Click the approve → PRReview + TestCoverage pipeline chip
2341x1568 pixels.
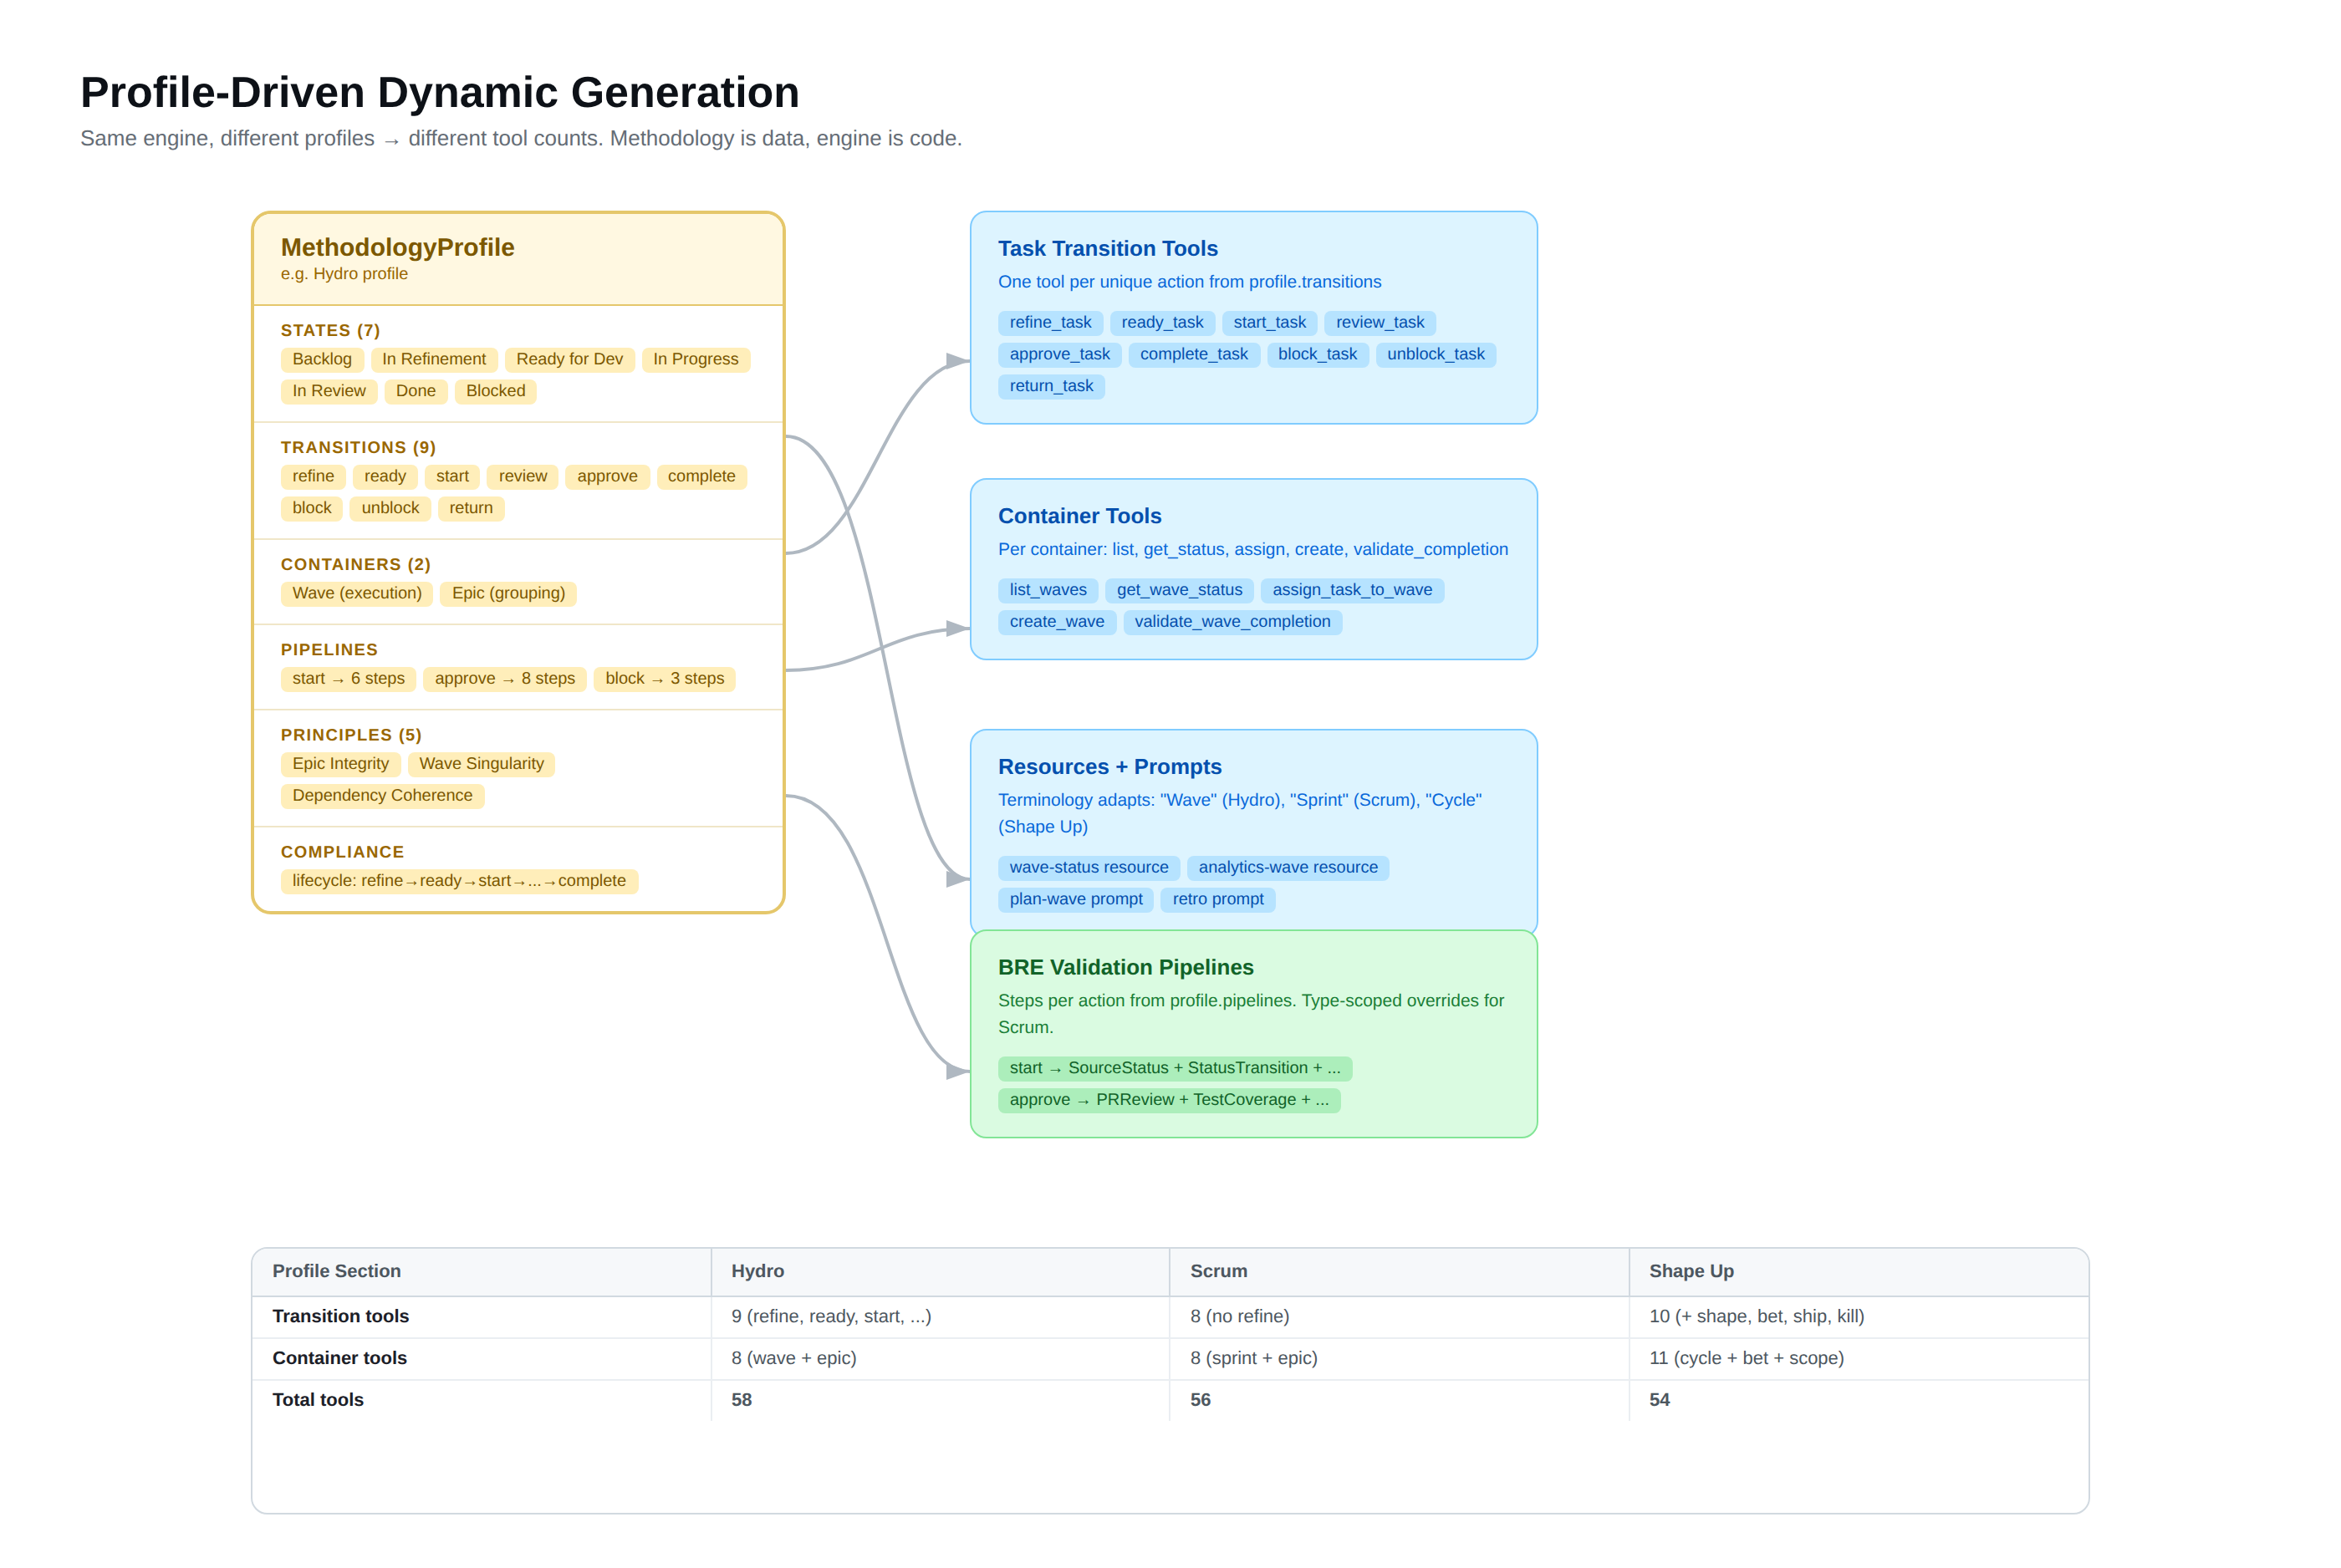tap(1168, 1099)
